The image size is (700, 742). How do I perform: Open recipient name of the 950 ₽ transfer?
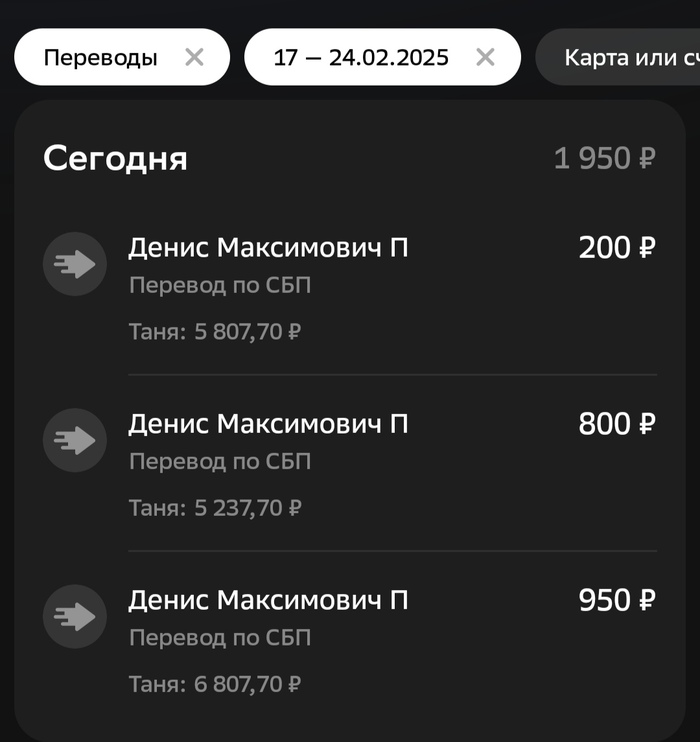point(268,600)
